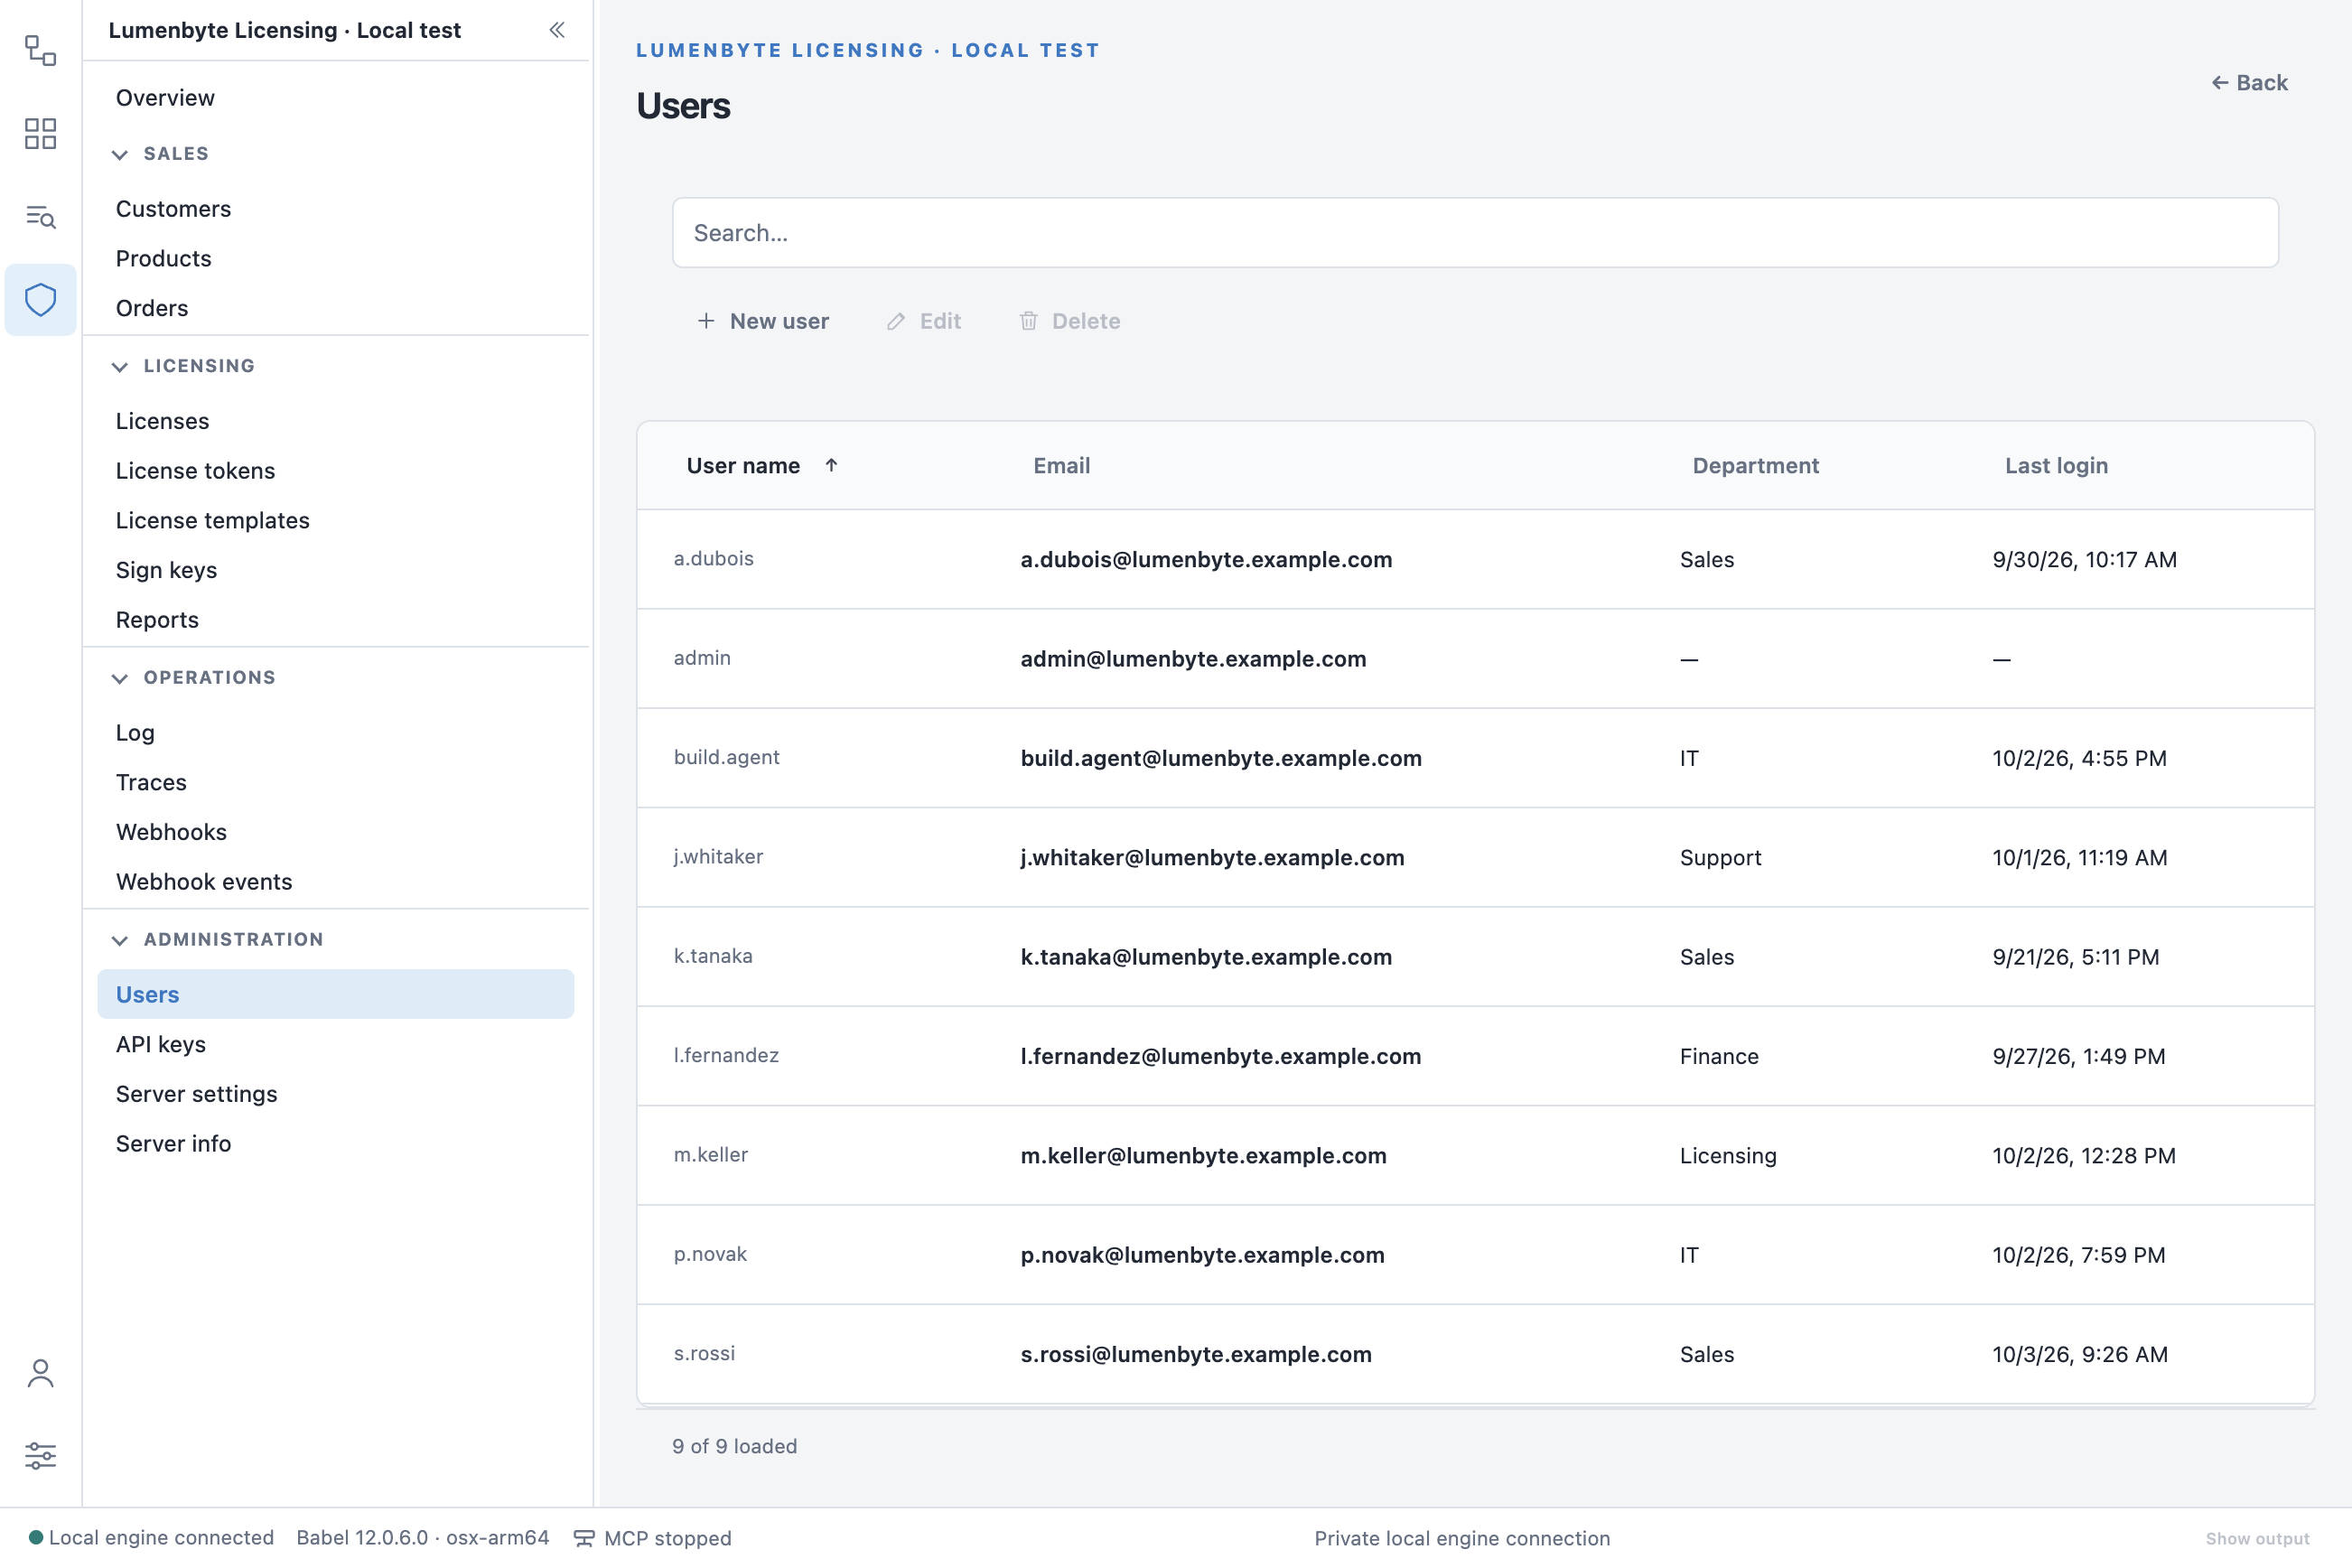Screen dimensions: 2352x1568
Task: Click the Edit button label
Action: coord(940,321)
